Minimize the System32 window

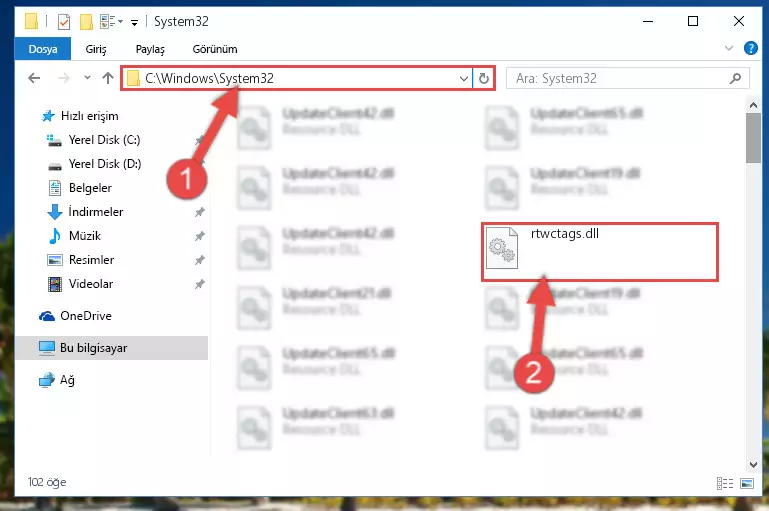click(x=648, y=21)
